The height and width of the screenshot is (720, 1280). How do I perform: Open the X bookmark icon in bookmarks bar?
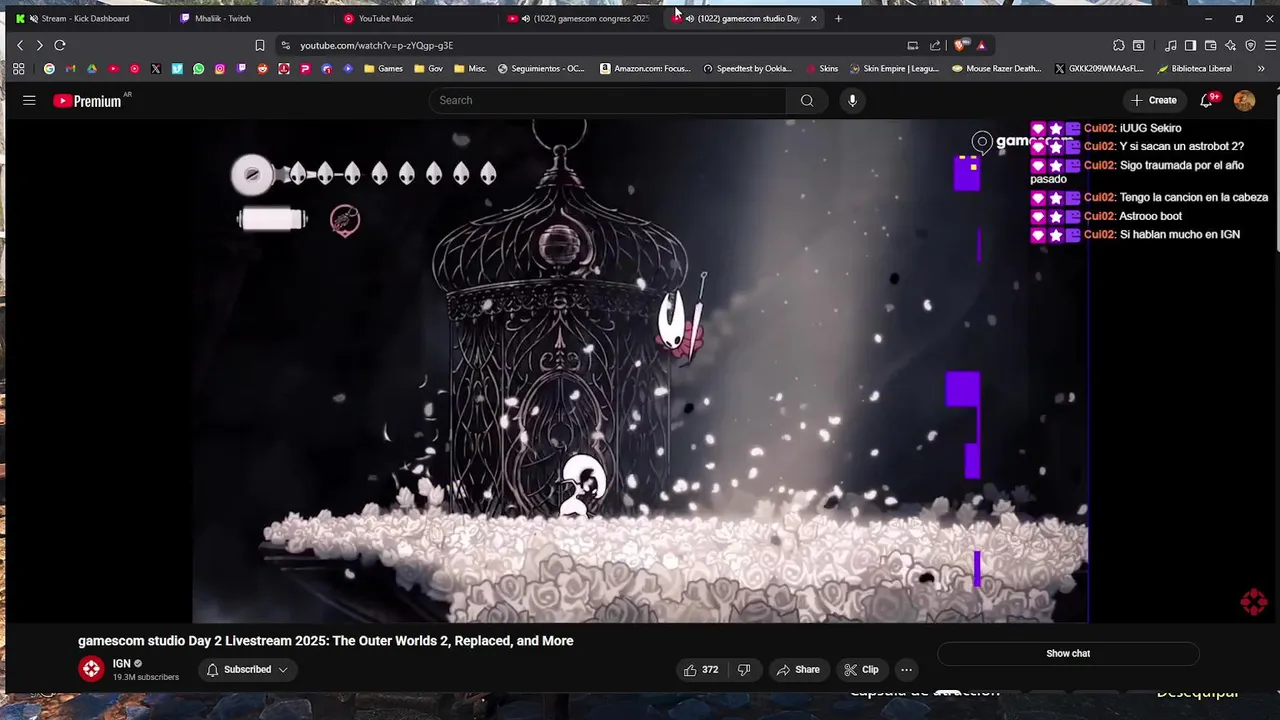point(156,69)
